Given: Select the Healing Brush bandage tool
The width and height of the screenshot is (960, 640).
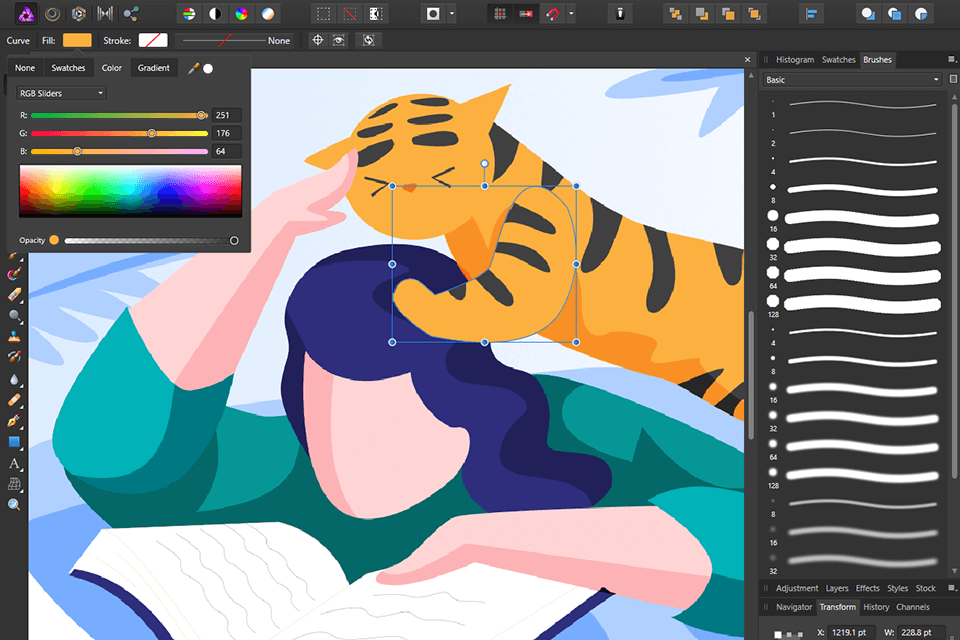Looking at the screenshot, I should (x=14, y=400).
